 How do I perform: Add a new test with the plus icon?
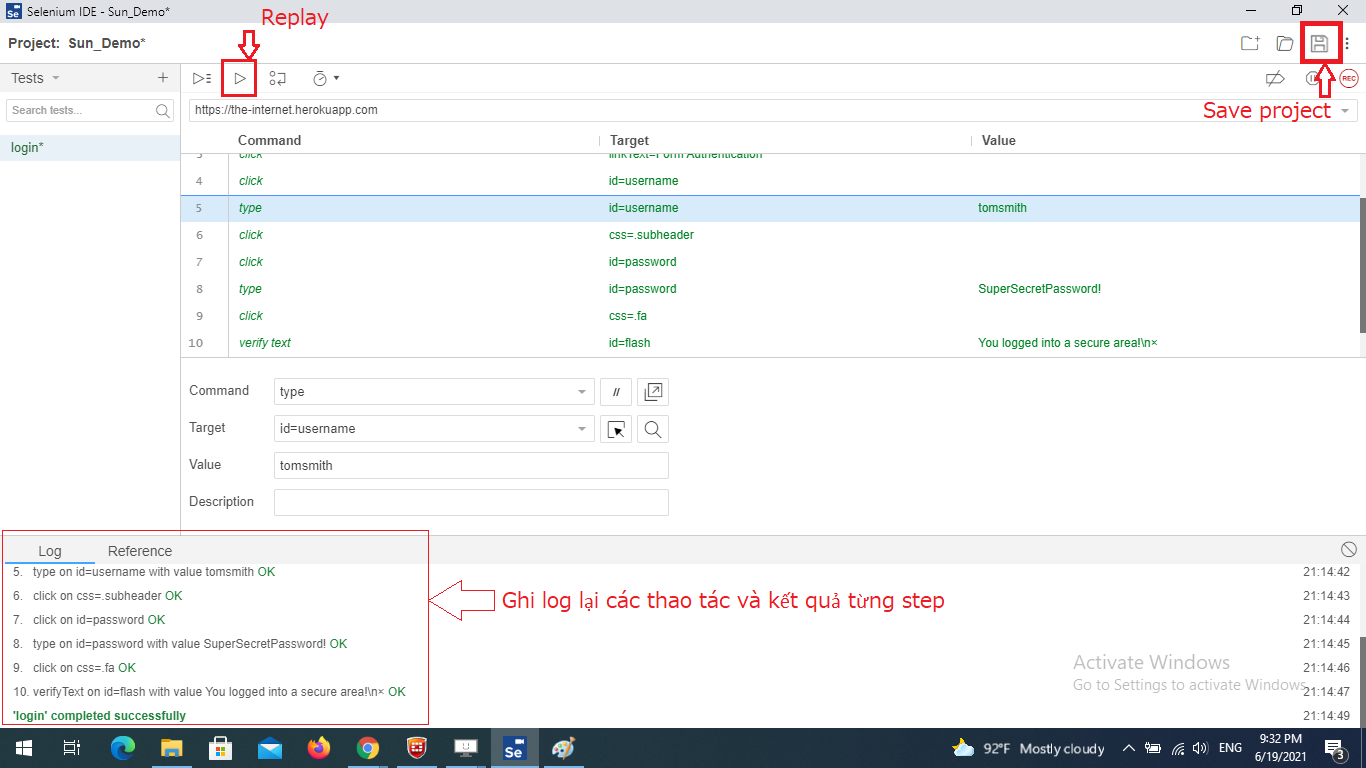[163, 78]
